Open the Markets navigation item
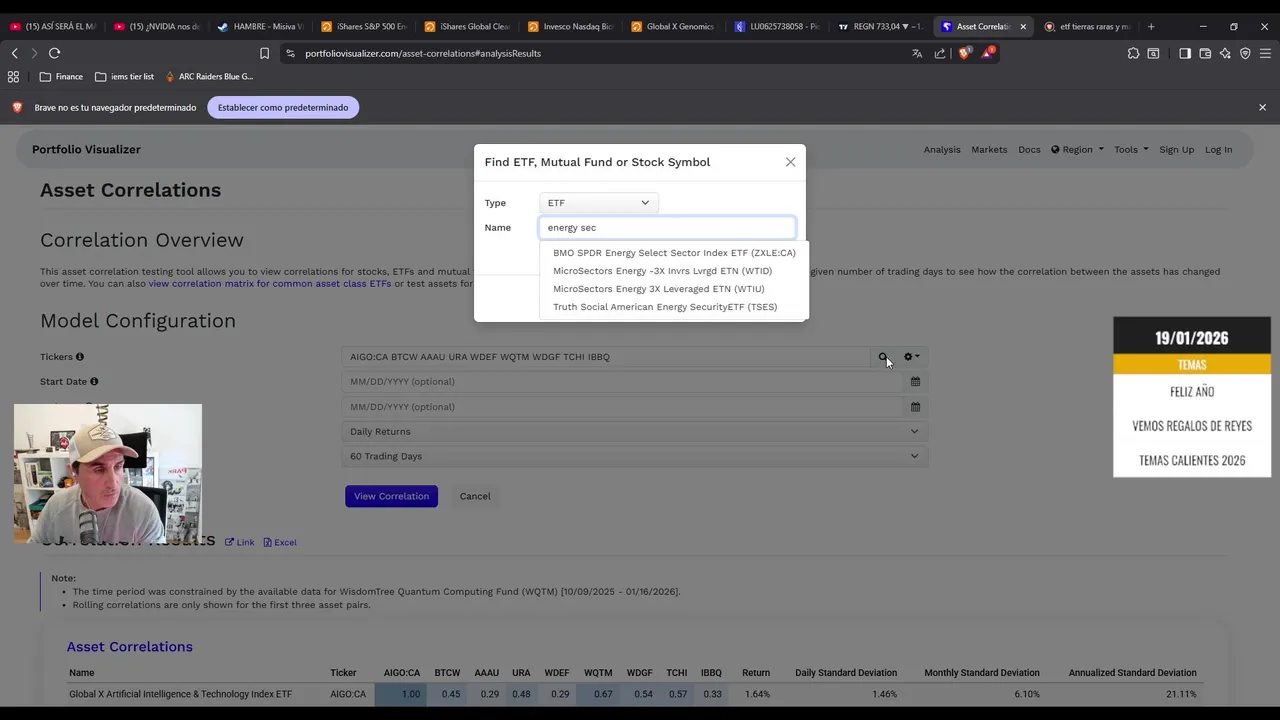The height and width of the screenshot is (720, 1280). (x=989, y=150)
